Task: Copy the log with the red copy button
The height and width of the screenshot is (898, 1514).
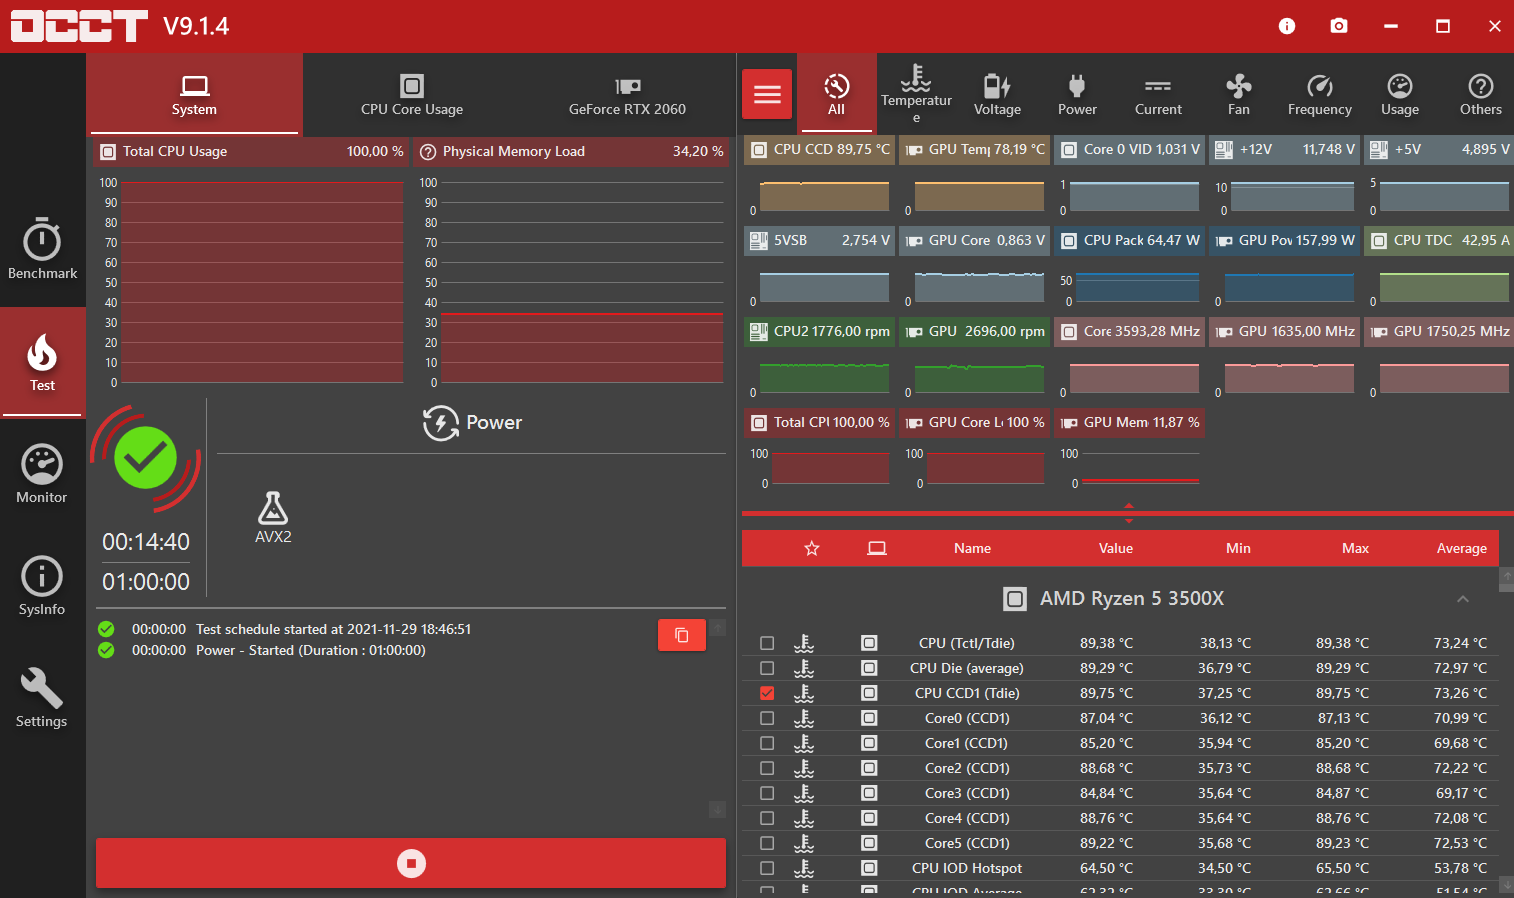Action: pyautogui.click(x=682, y=635)
